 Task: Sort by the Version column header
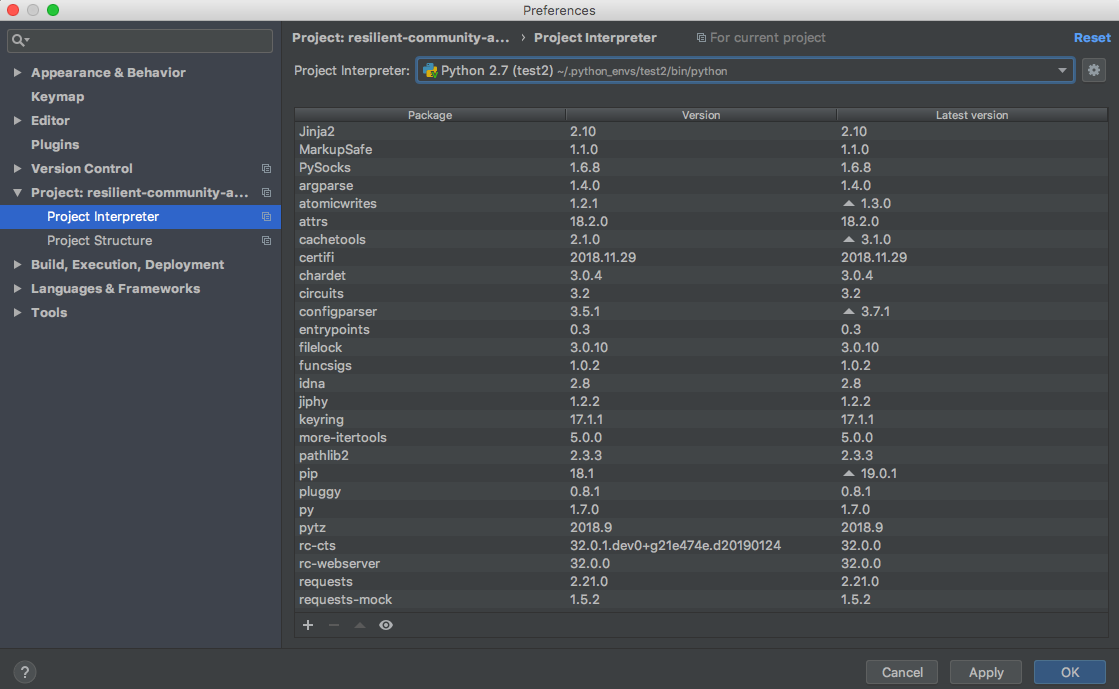(701, 115)
